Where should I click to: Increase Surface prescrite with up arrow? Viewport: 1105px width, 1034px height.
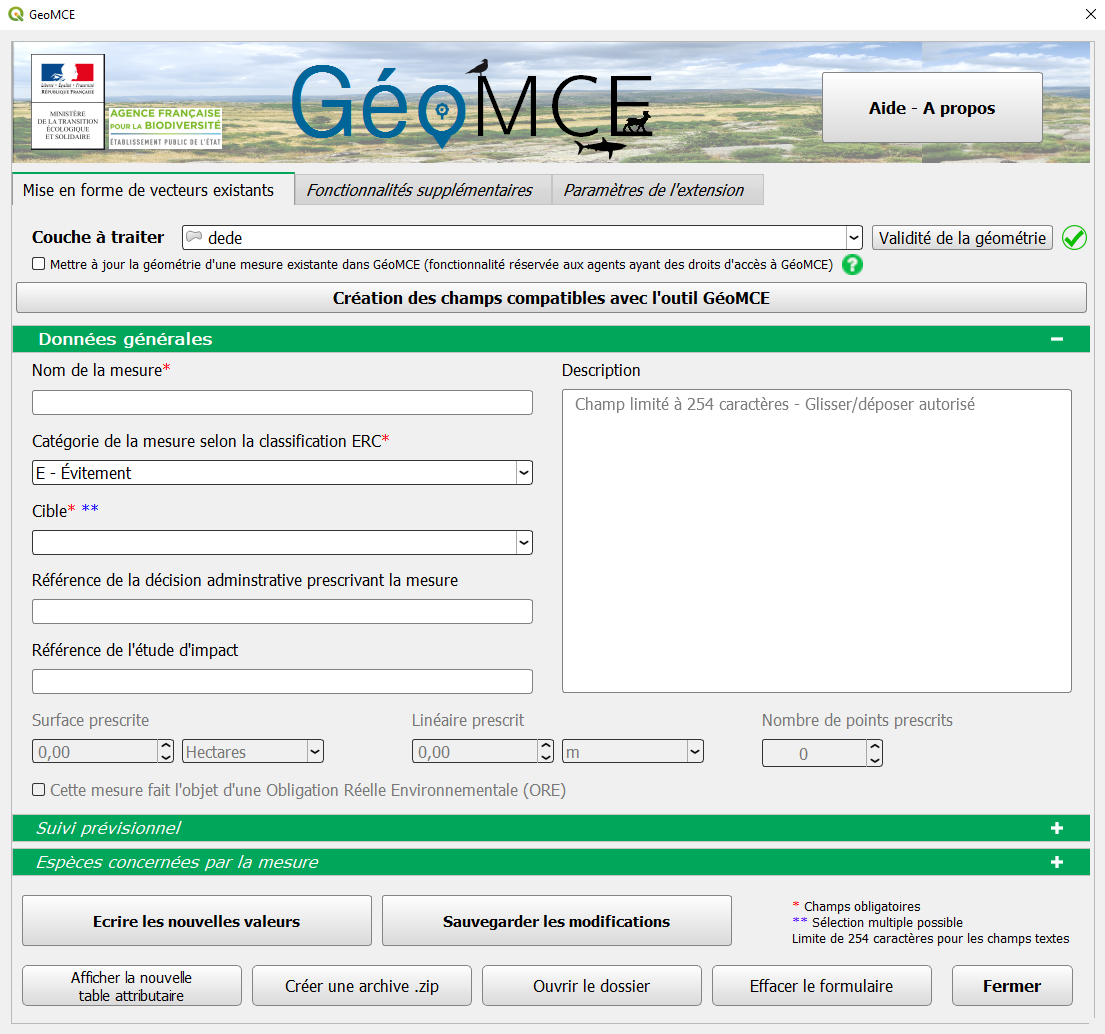pos(166,745)
